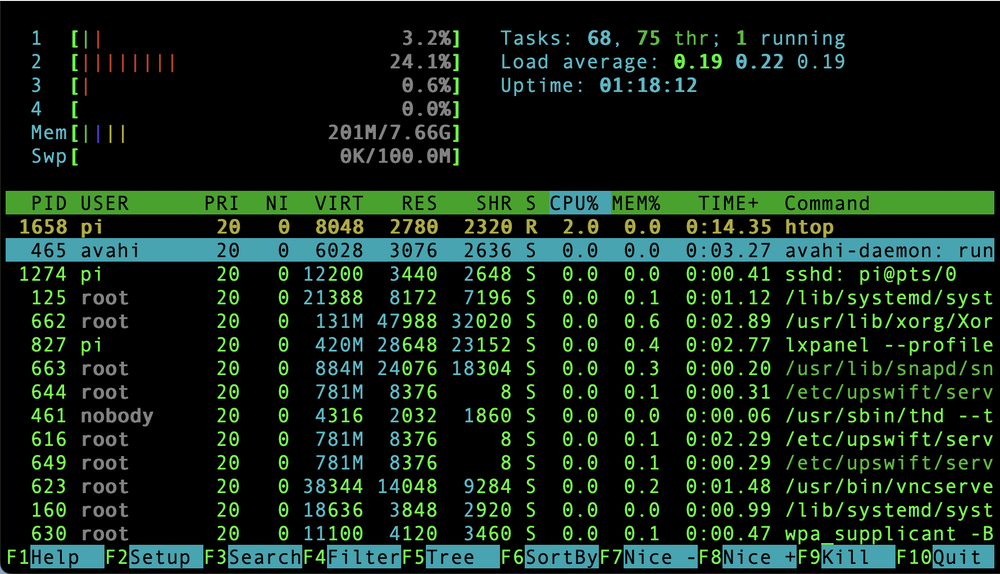The width and height of the screenshot is (1000, 574).
Task: Click the 47988 RES value for Xorg
Action: tap(407, 321)
